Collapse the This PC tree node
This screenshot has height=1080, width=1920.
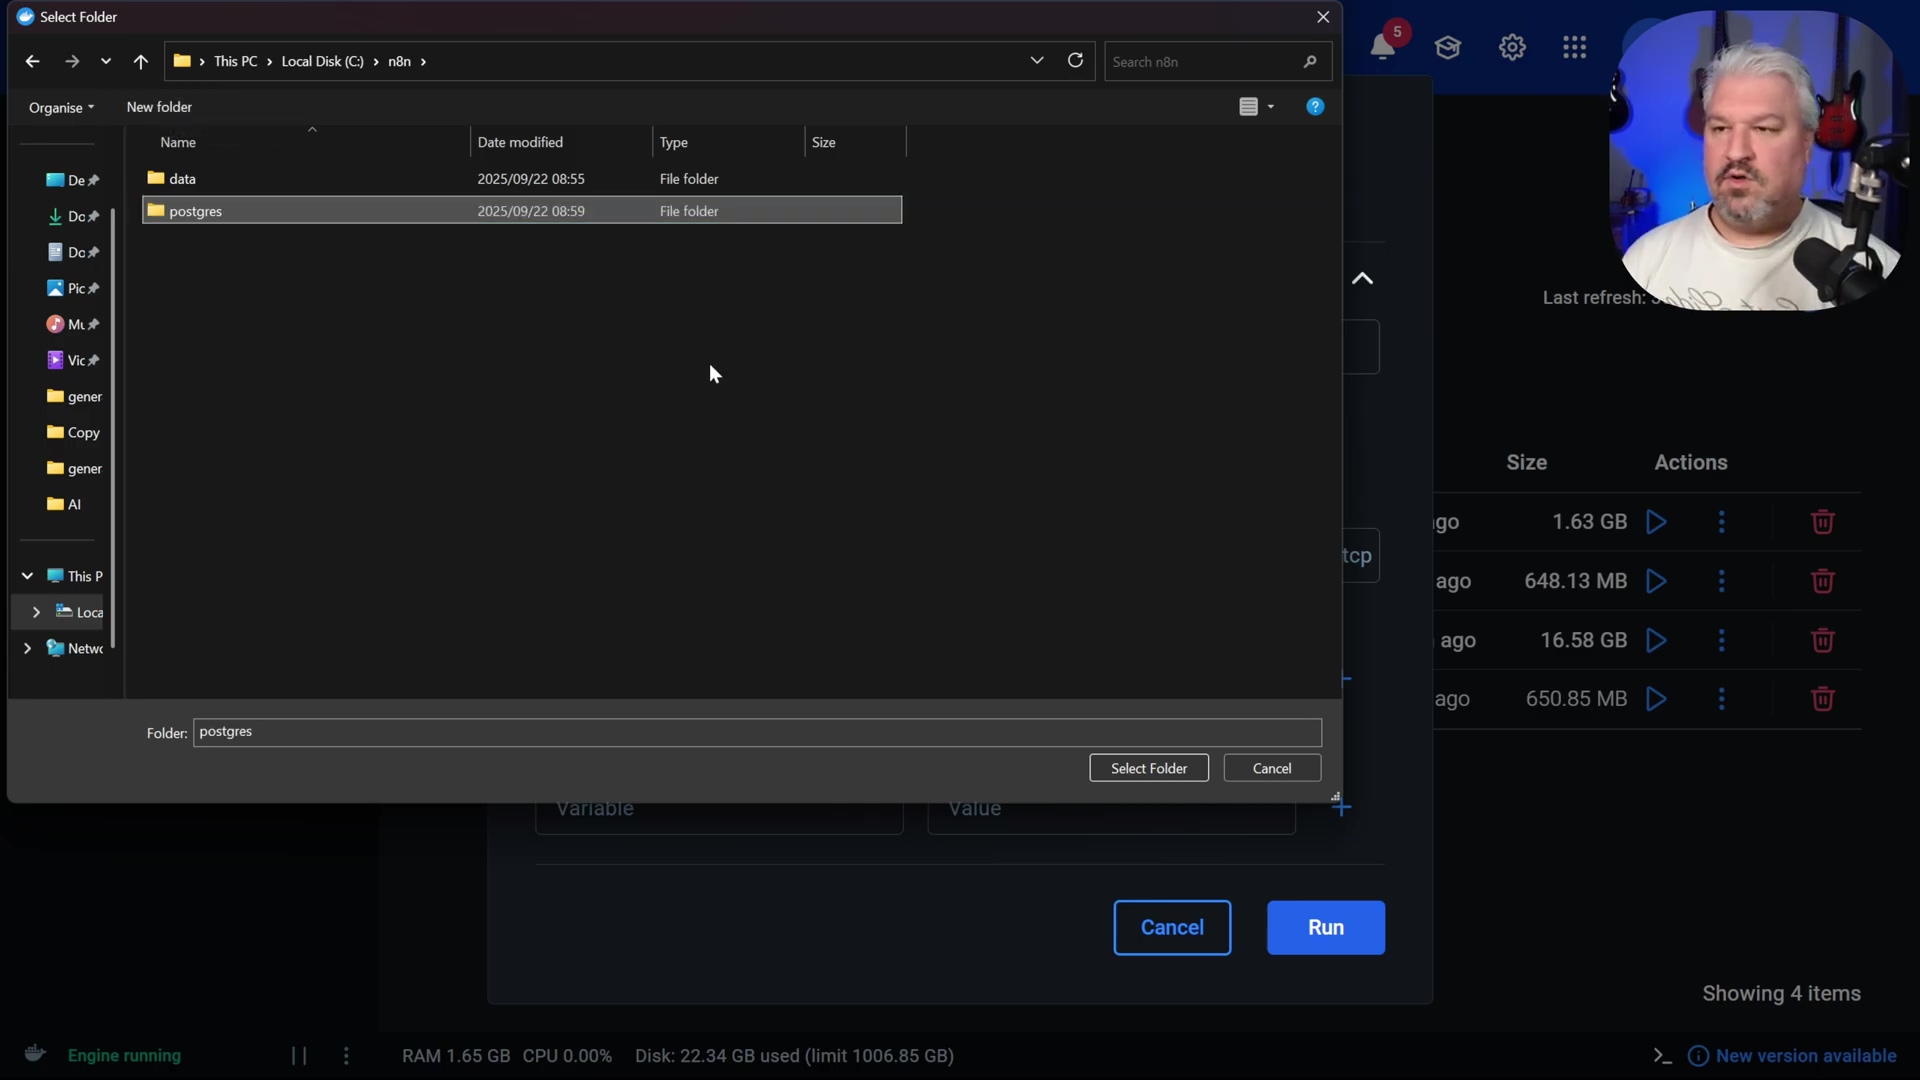27,576
